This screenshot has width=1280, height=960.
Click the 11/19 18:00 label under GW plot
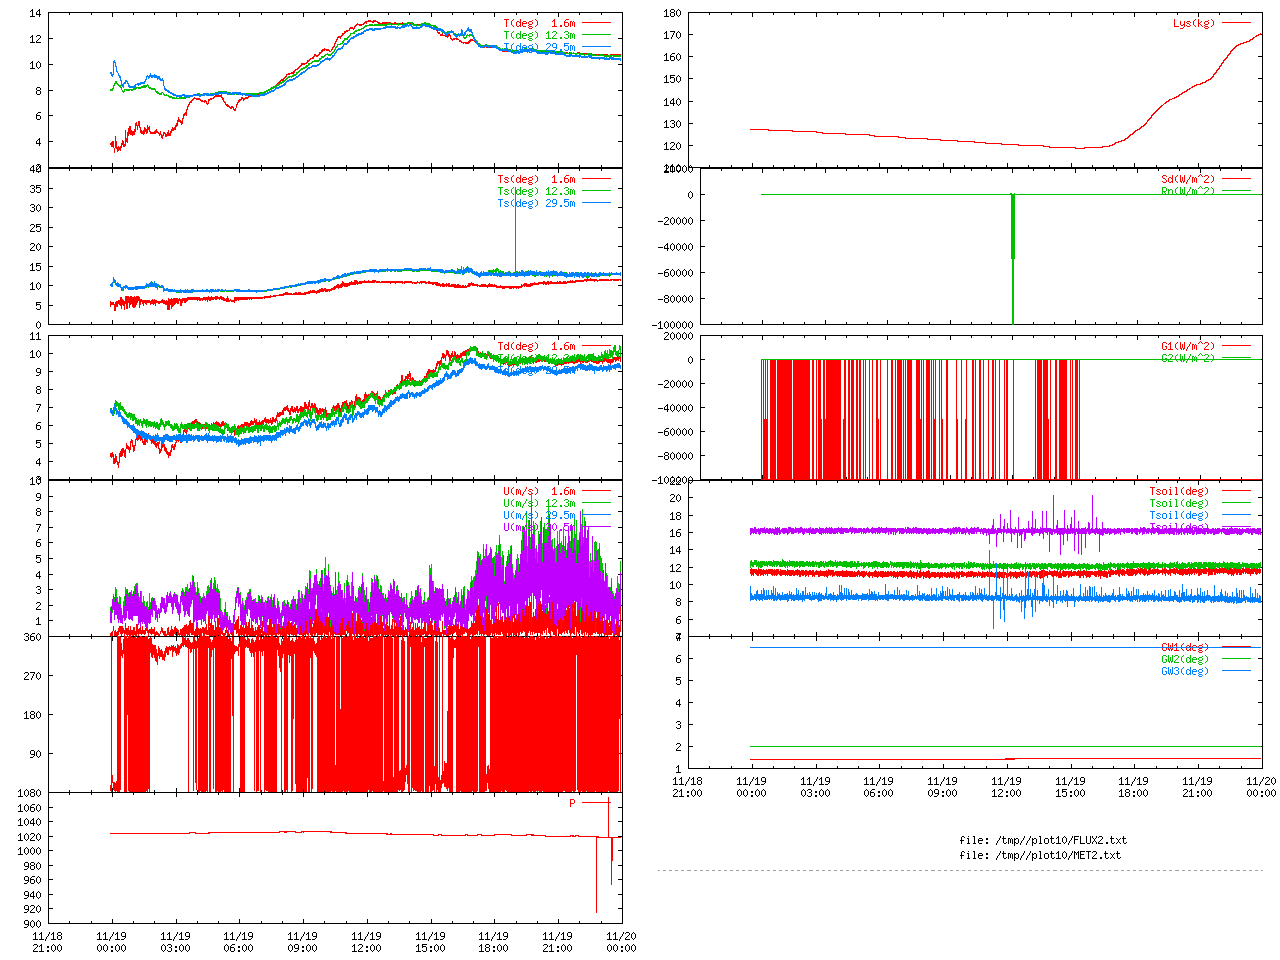point(1133,787)
